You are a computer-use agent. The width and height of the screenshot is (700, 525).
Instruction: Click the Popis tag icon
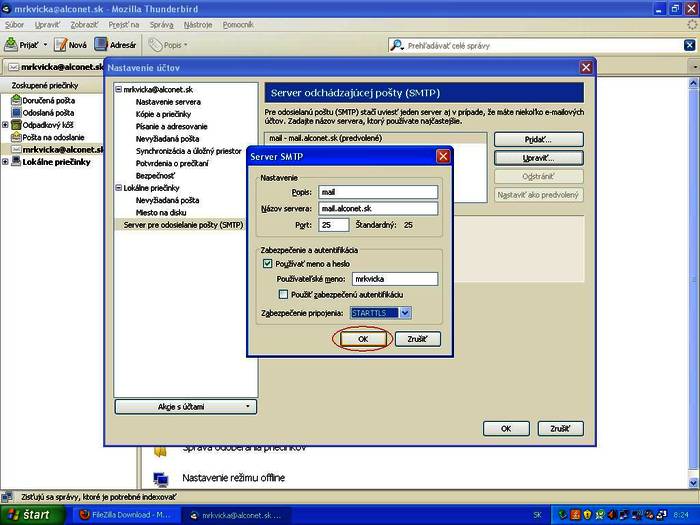click(155, 45)
